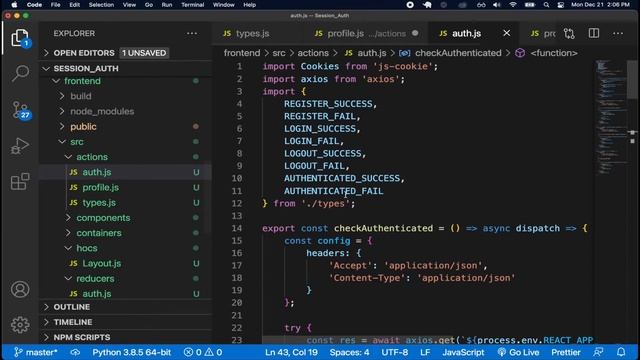
Task: Open the File menu
Action: [56, 5]
